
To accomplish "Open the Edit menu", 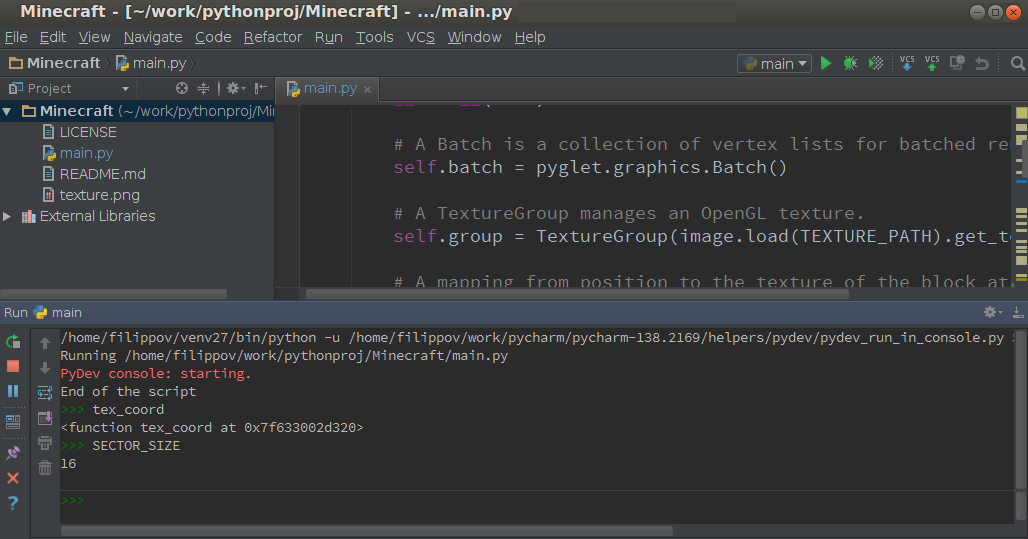I will pyautogui.click(x=52, y=37).
